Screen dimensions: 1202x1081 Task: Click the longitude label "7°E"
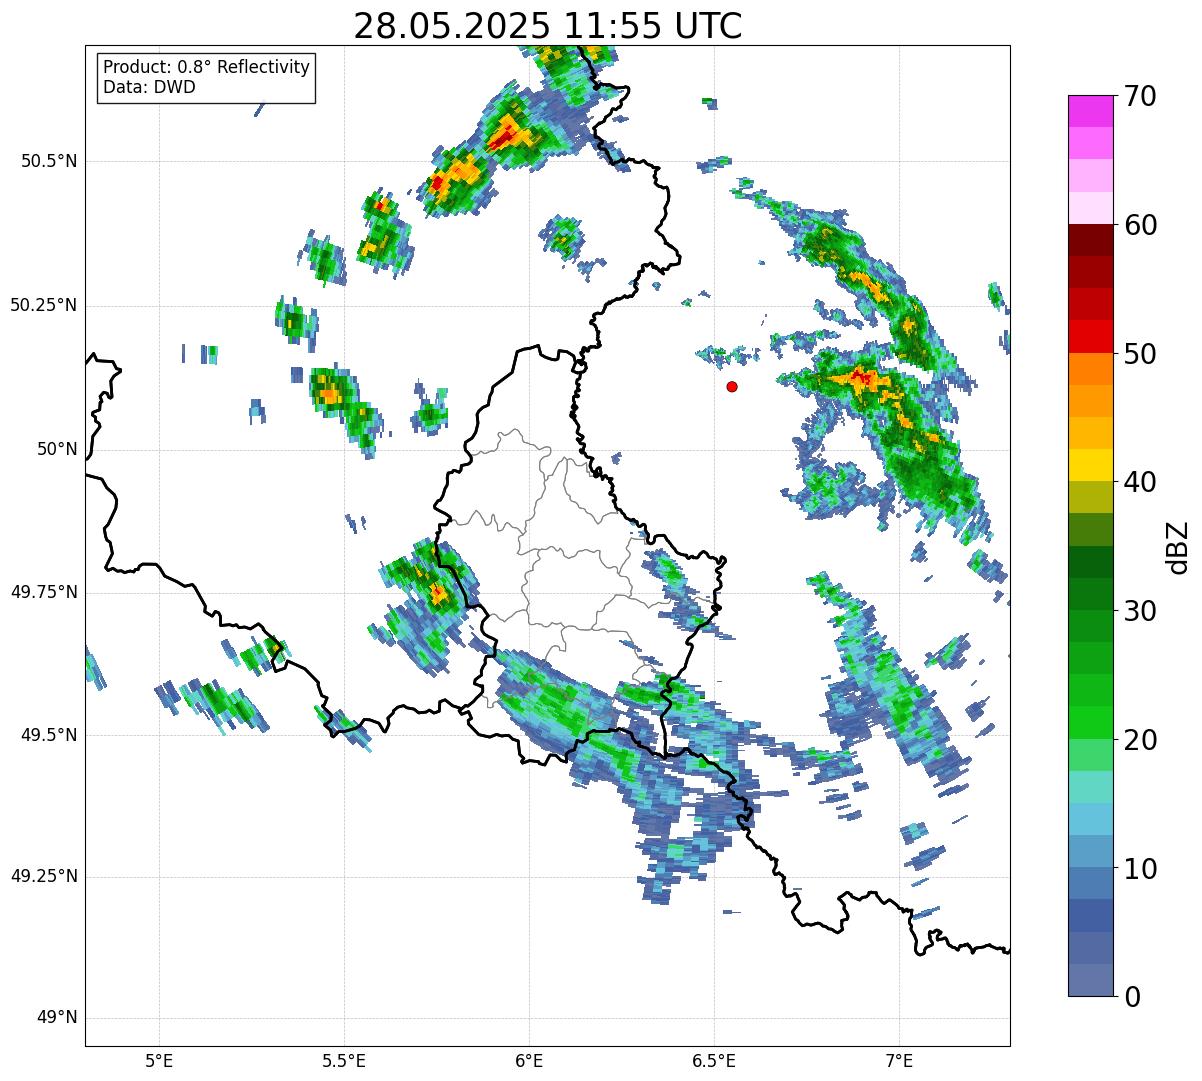pos(899,1061)
